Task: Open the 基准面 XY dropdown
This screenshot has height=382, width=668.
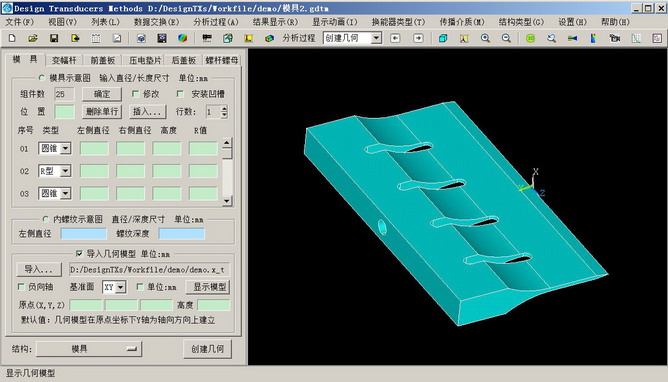Action: tap(121, 287)
